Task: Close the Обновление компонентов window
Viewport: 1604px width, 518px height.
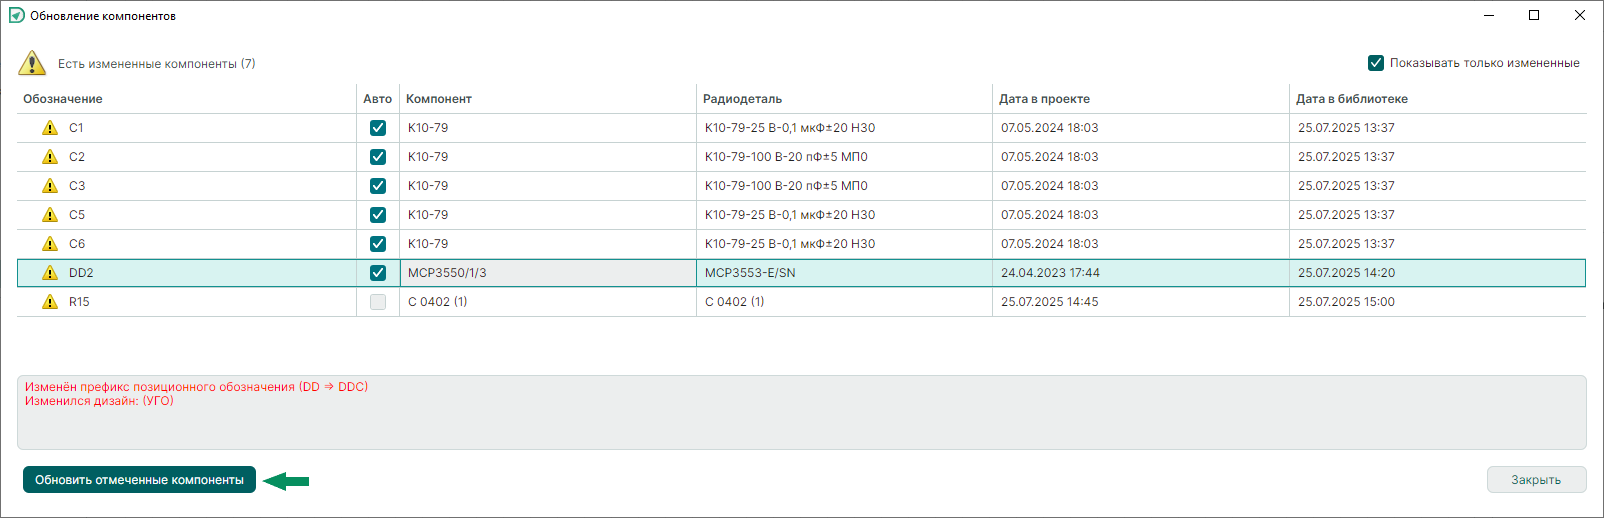Action: 1580,15
